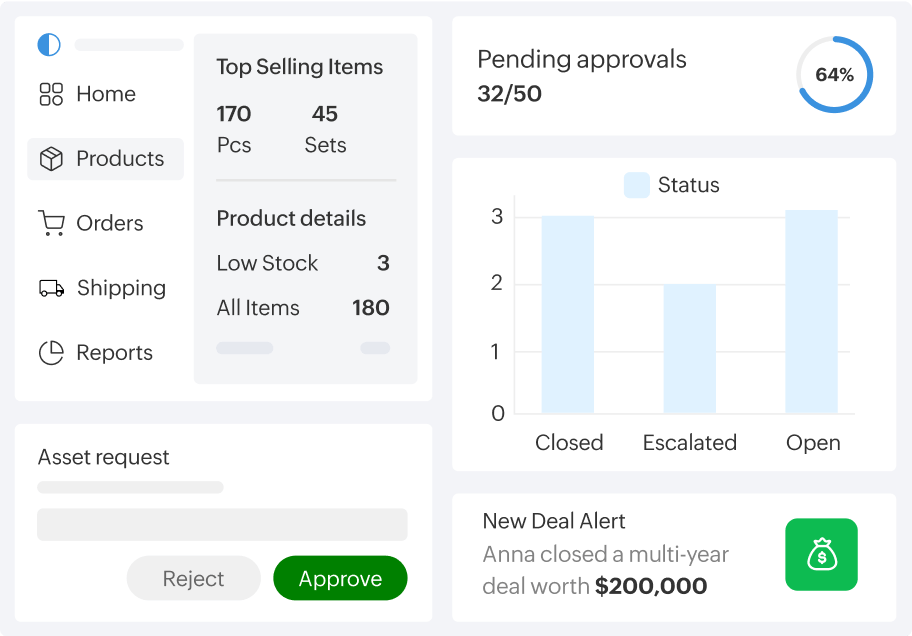The width and height of the screenshot is (912, 636).
Task: Click the Products box icon
Action: (52, 158)
